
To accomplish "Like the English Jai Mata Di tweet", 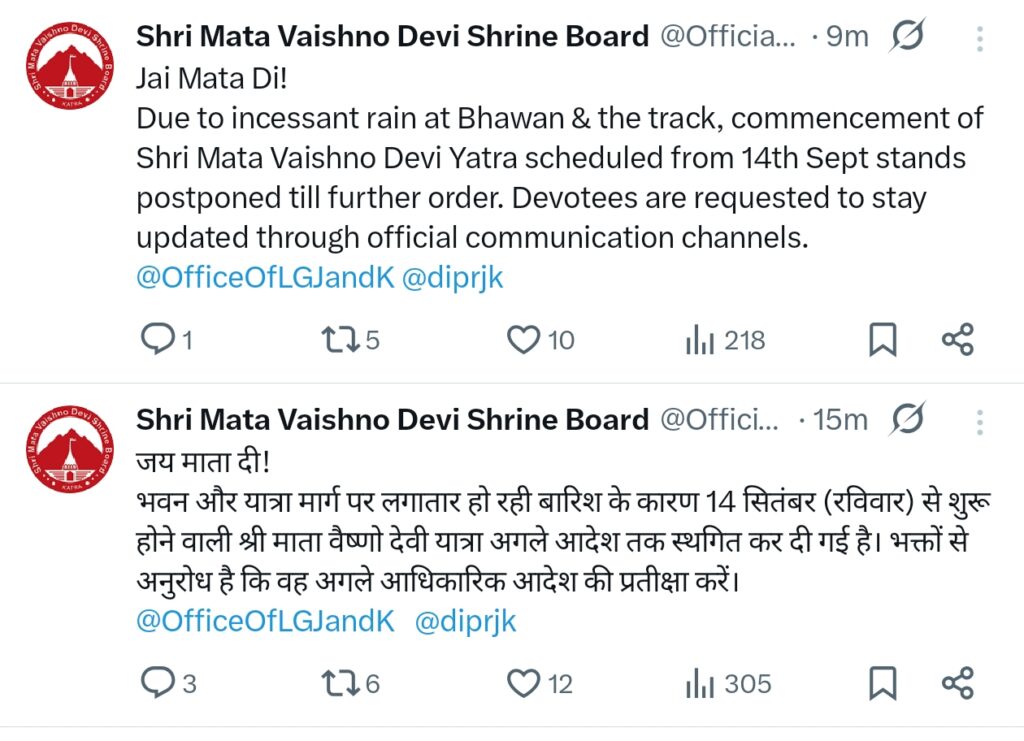I will click(524, 341).
